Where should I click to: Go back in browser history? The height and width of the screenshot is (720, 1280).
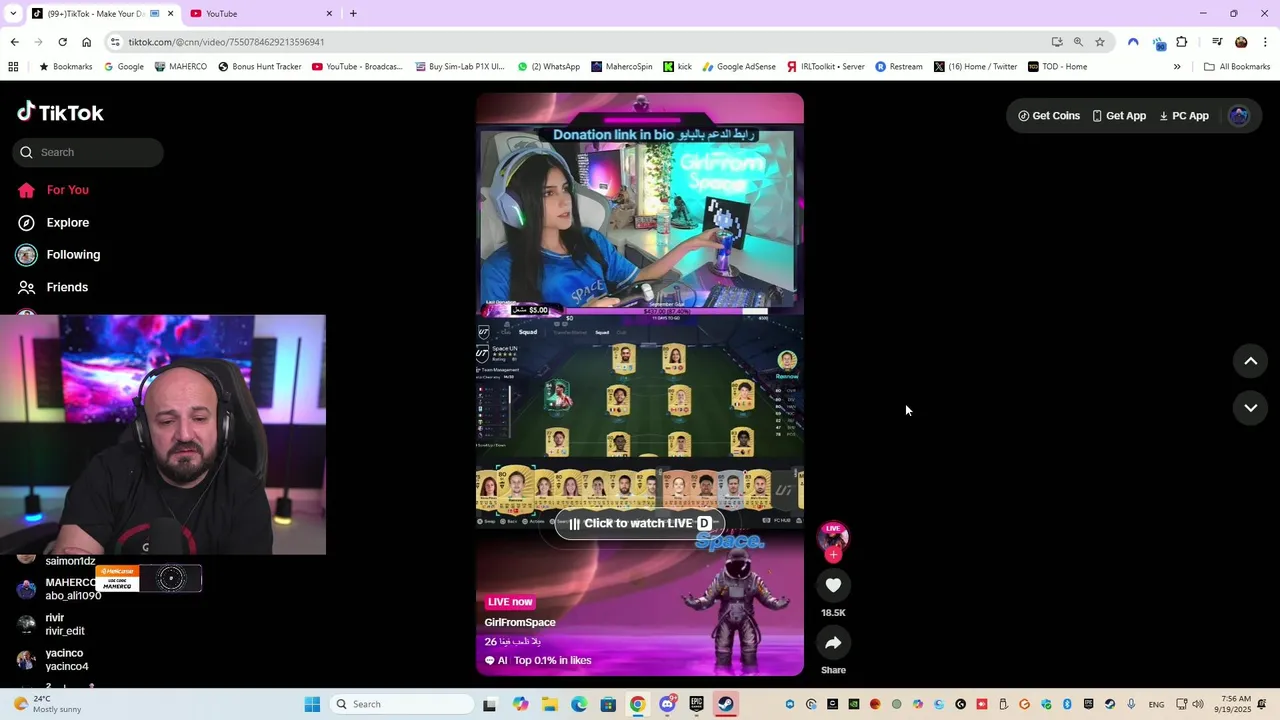coord(14,42)
